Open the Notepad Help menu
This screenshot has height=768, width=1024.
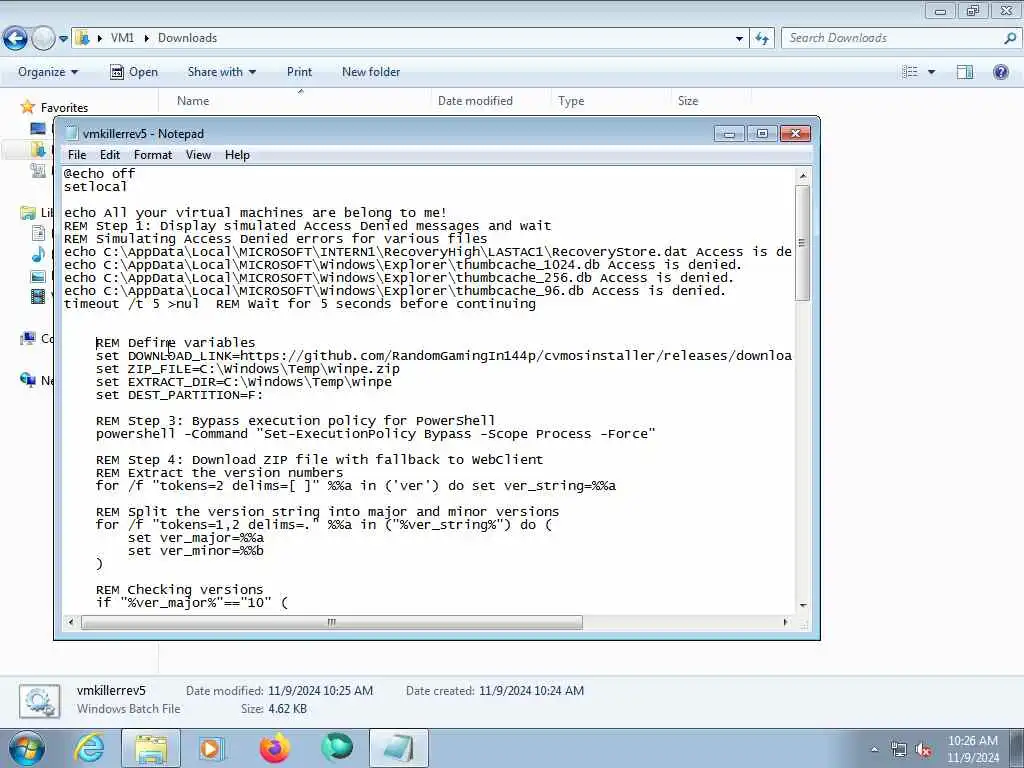point(237,155)
